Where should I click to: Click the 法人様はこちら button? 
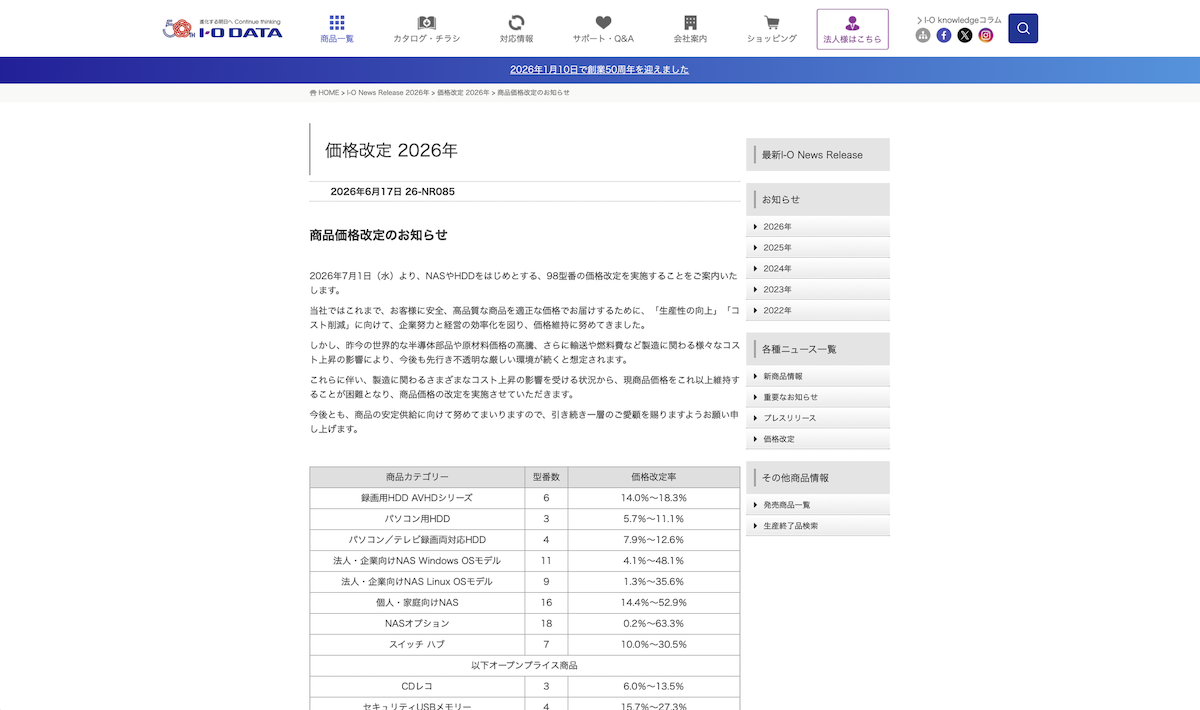[852, 29]
